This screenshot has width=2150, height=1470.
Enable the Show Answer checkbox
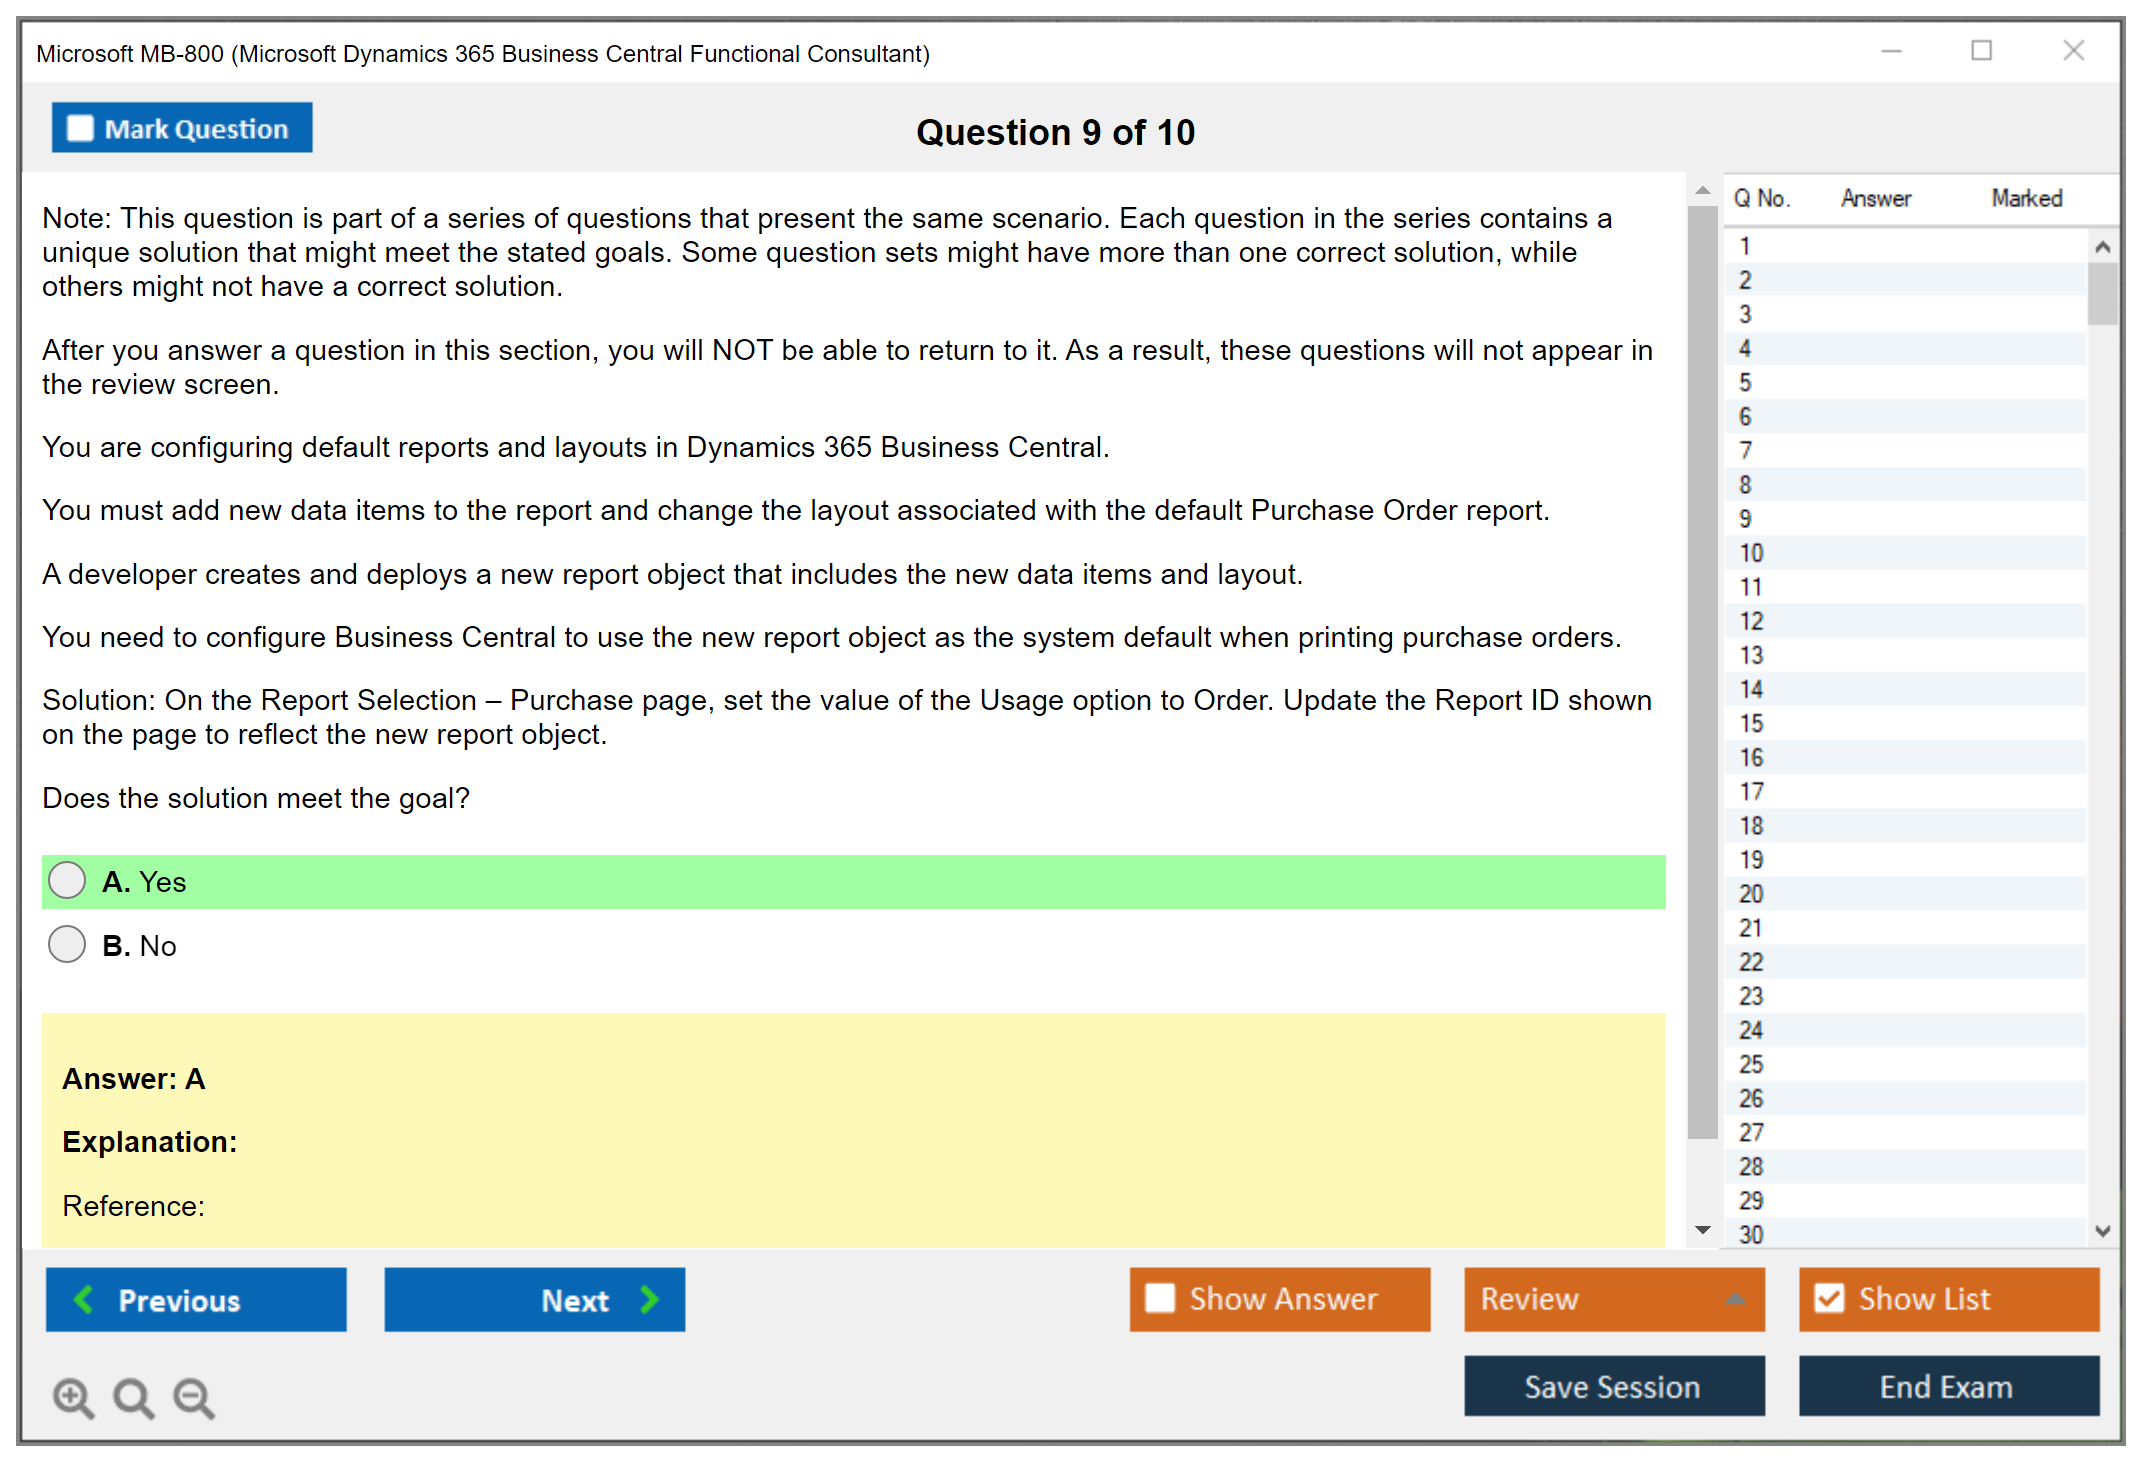[x=1160, y=1298]
